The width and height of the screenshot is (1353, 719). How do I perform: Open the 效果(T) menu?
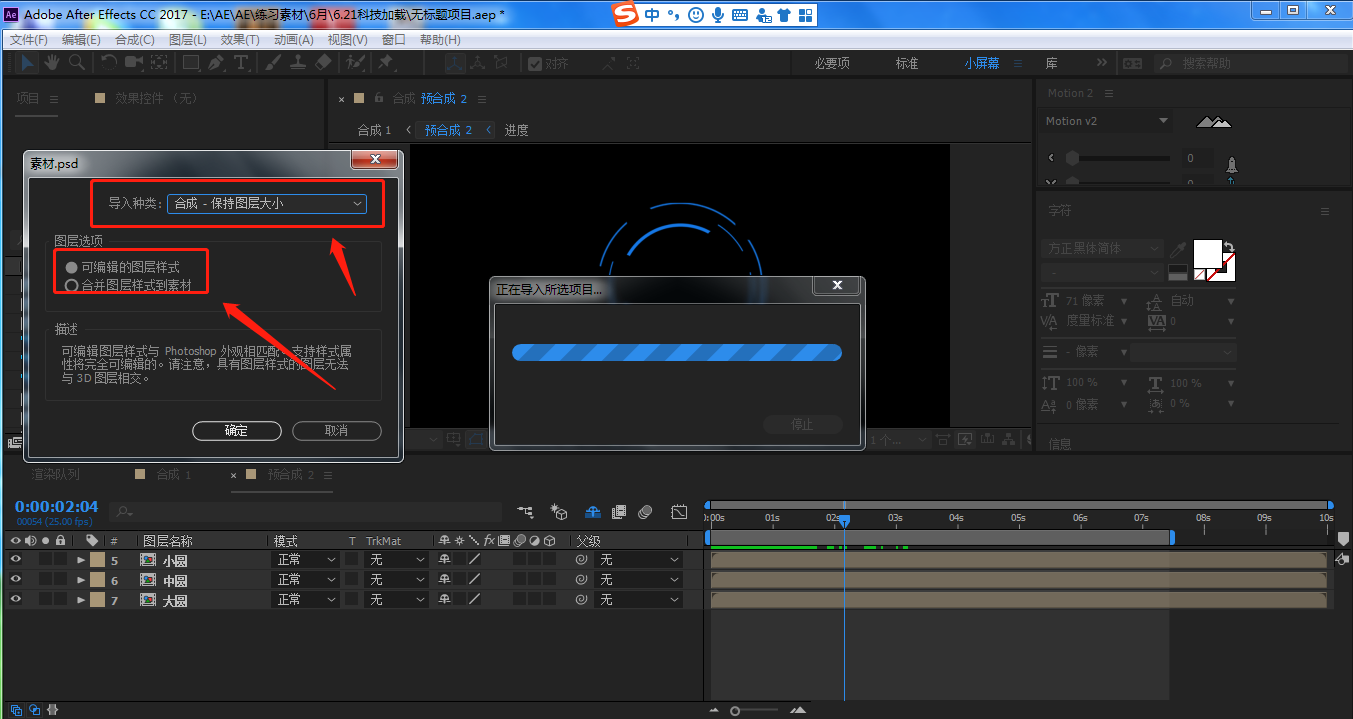coord(240,40)
